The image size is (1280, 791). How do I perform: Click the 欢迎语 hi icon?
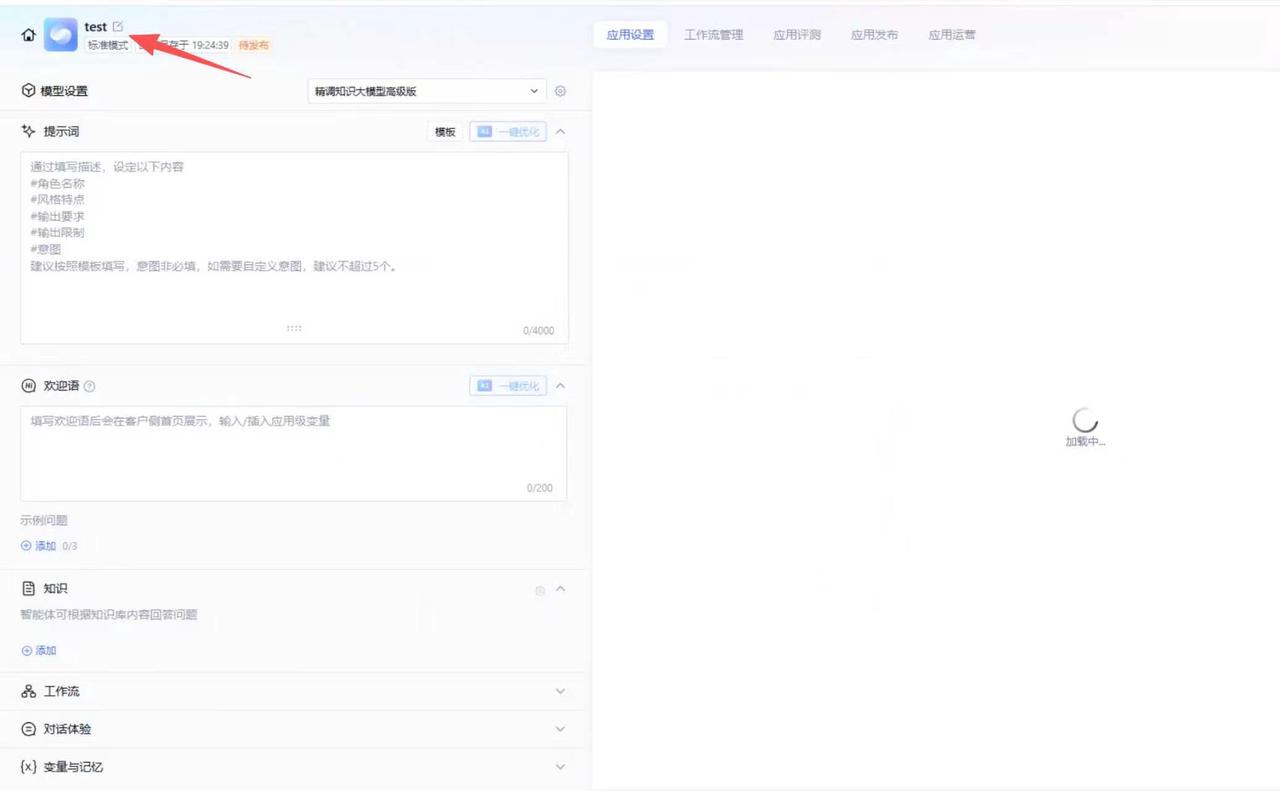pyautogui.click(x=28, y=386)
